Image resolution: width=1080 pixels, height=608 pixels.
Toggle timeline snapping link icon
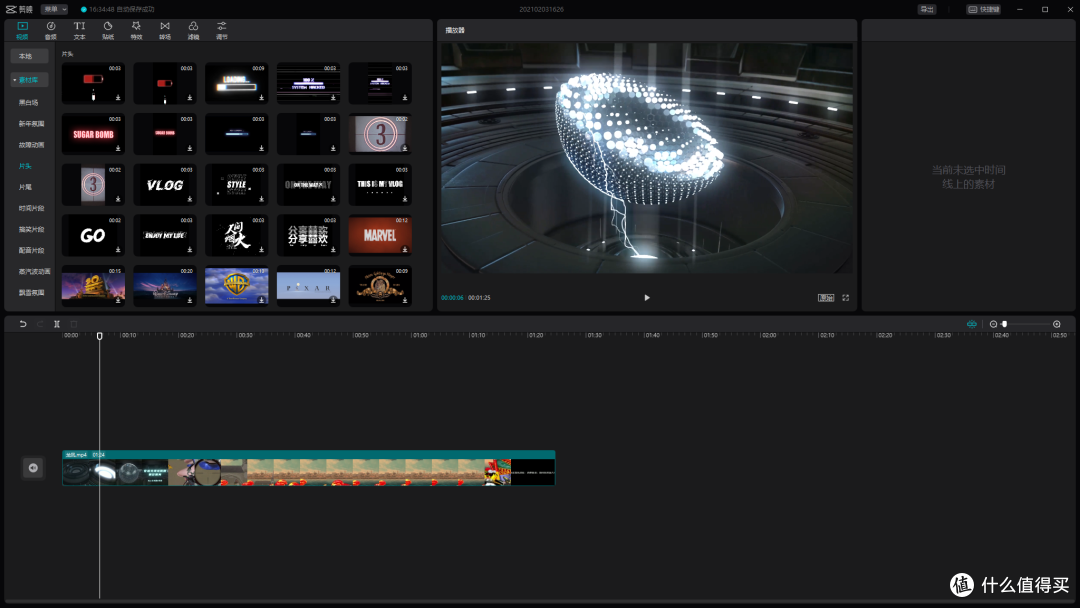tap(971, 324)
